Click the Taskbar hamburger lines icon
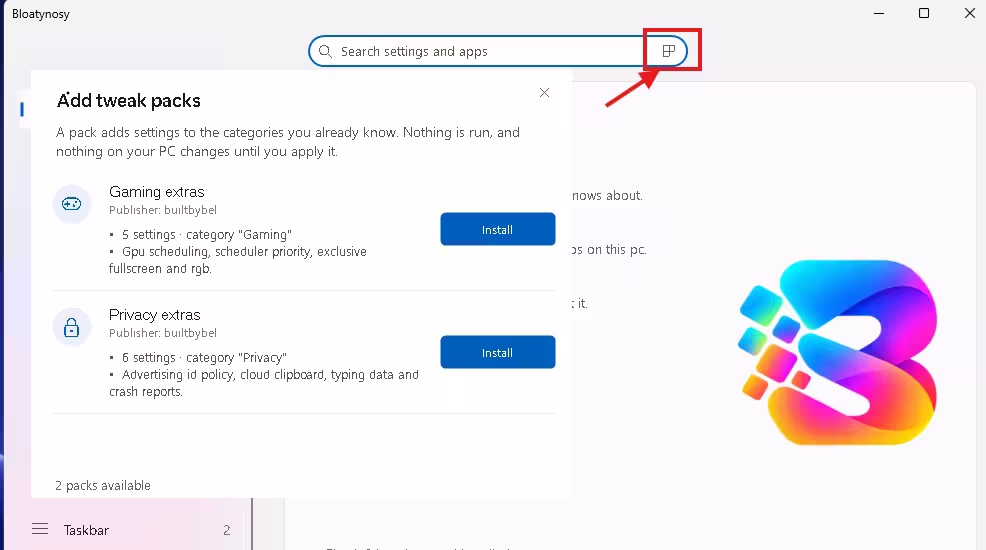This screenshot has width=986, height=550. pos(40,529)
